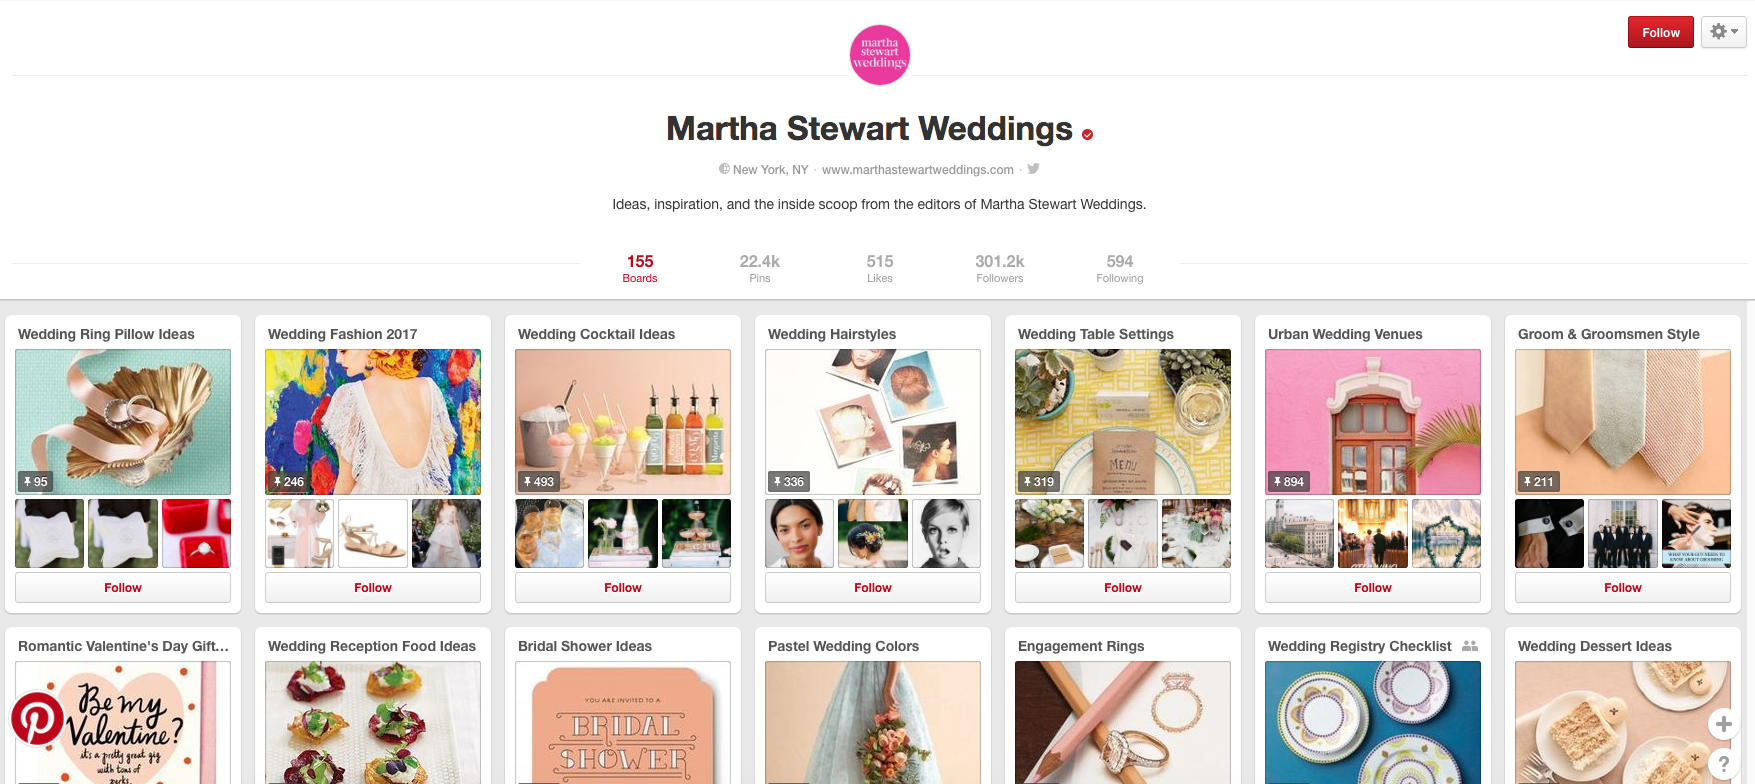The width and height of the screenshot is (1755, 784).
Task: Click Martha Stewart Weddings profile avatar
Action: coord(879,55)
